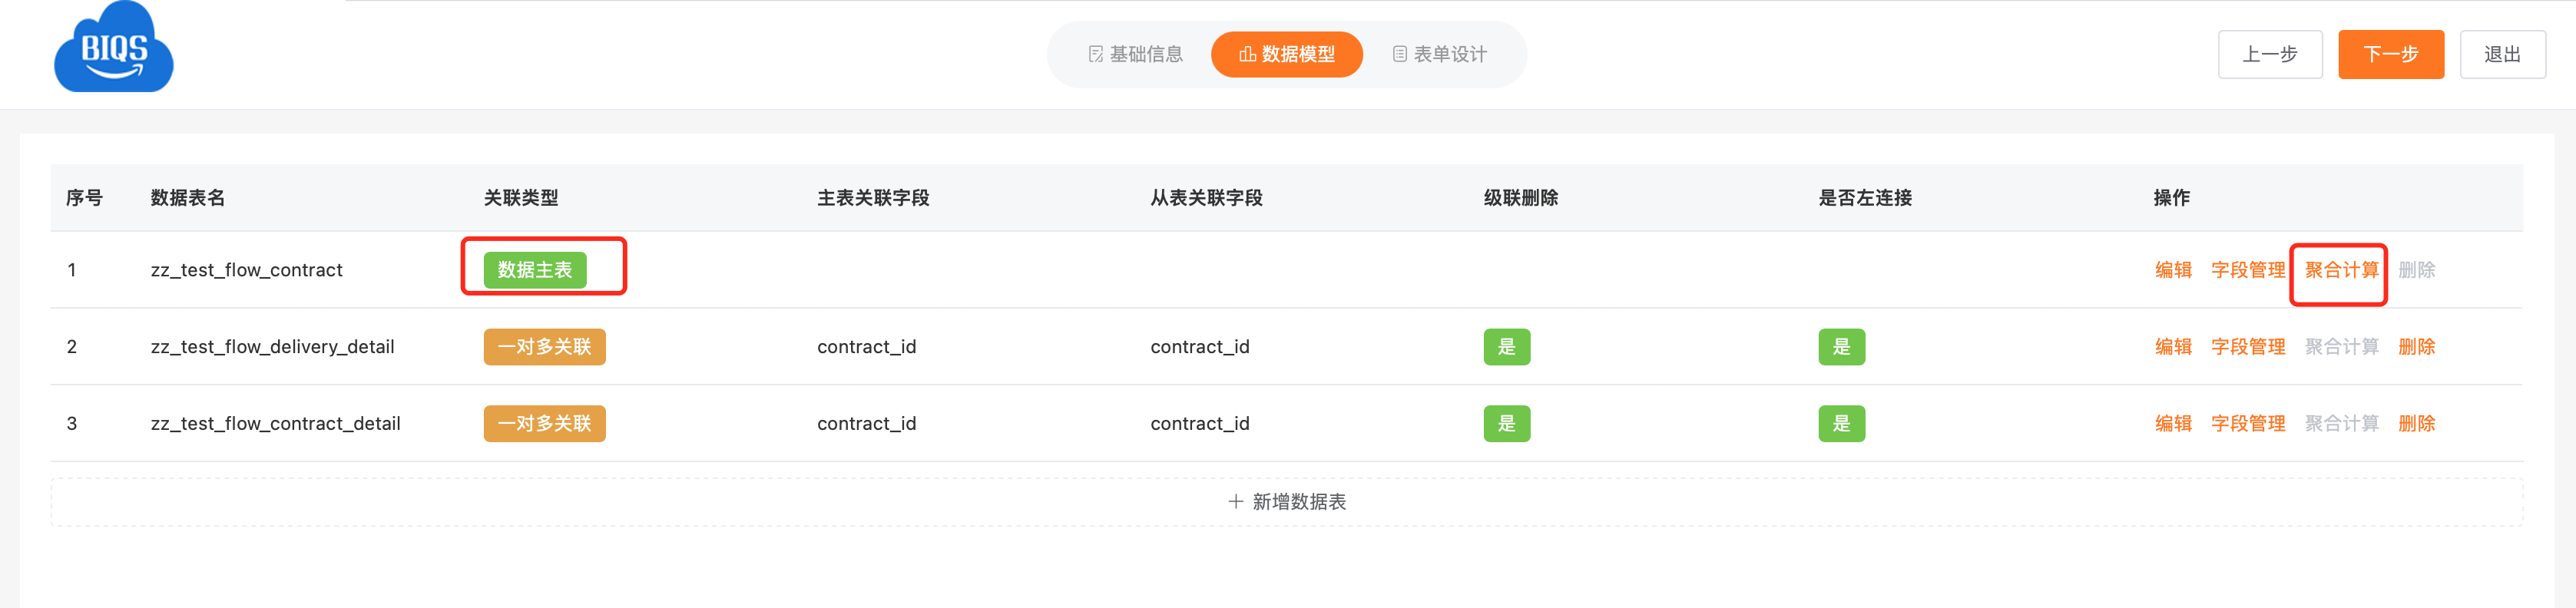Image resolution: width=2576 pixels, height=608 pixels.
Task: Proceed with the 下一步 button
Action: tap(2390, 54)
